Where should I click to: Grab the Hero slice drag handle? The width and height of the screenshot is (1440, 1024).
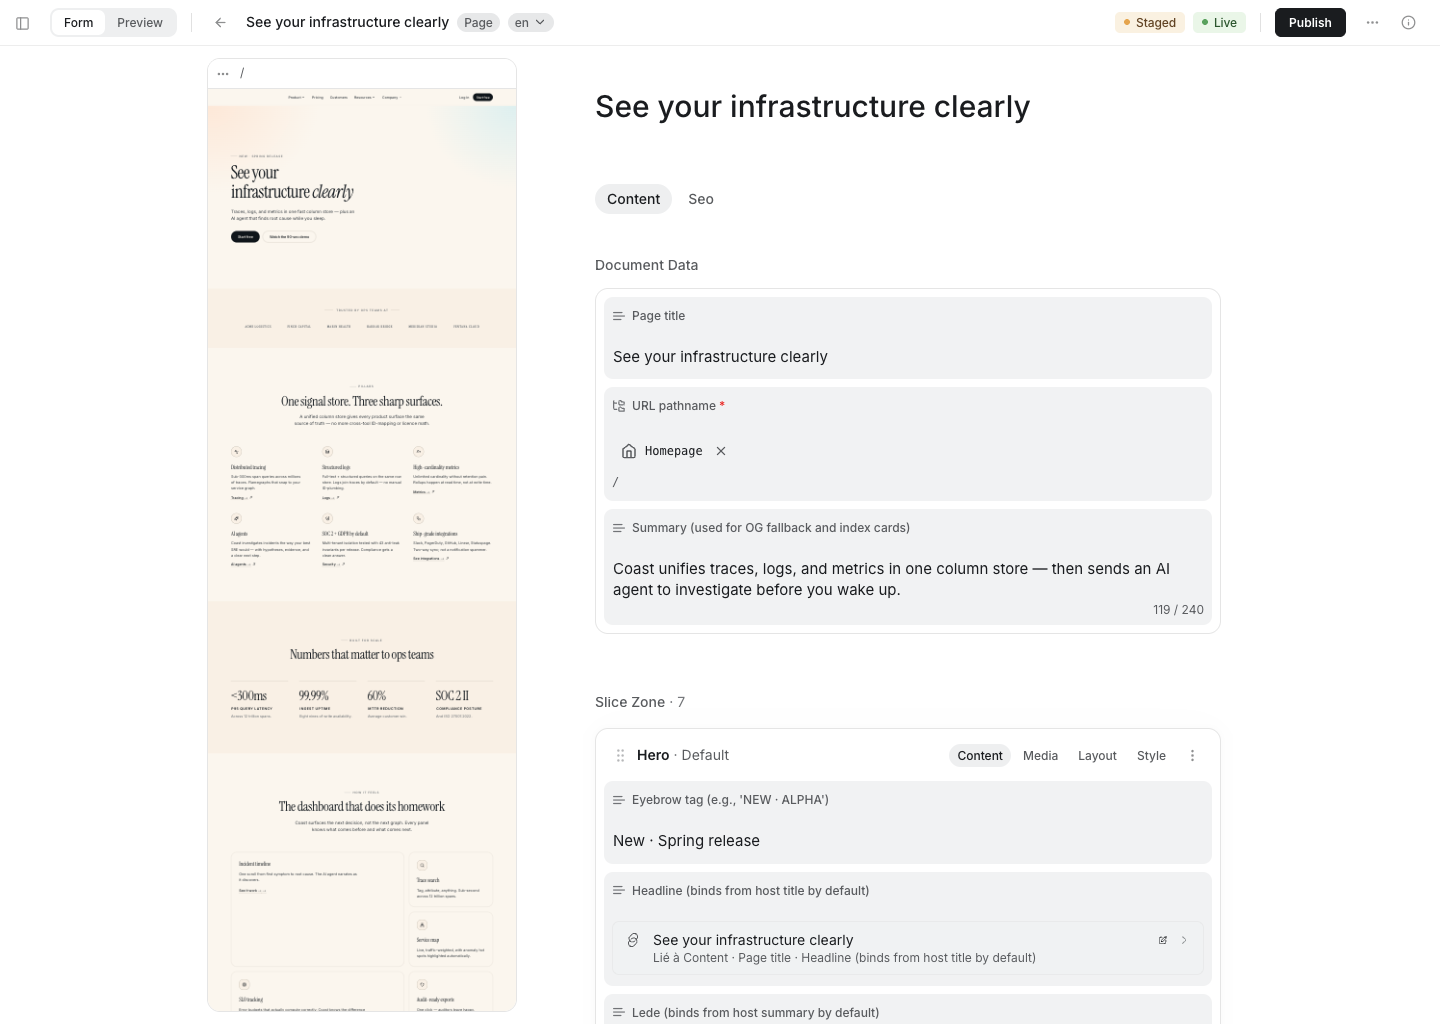click(x=620, y=756)
